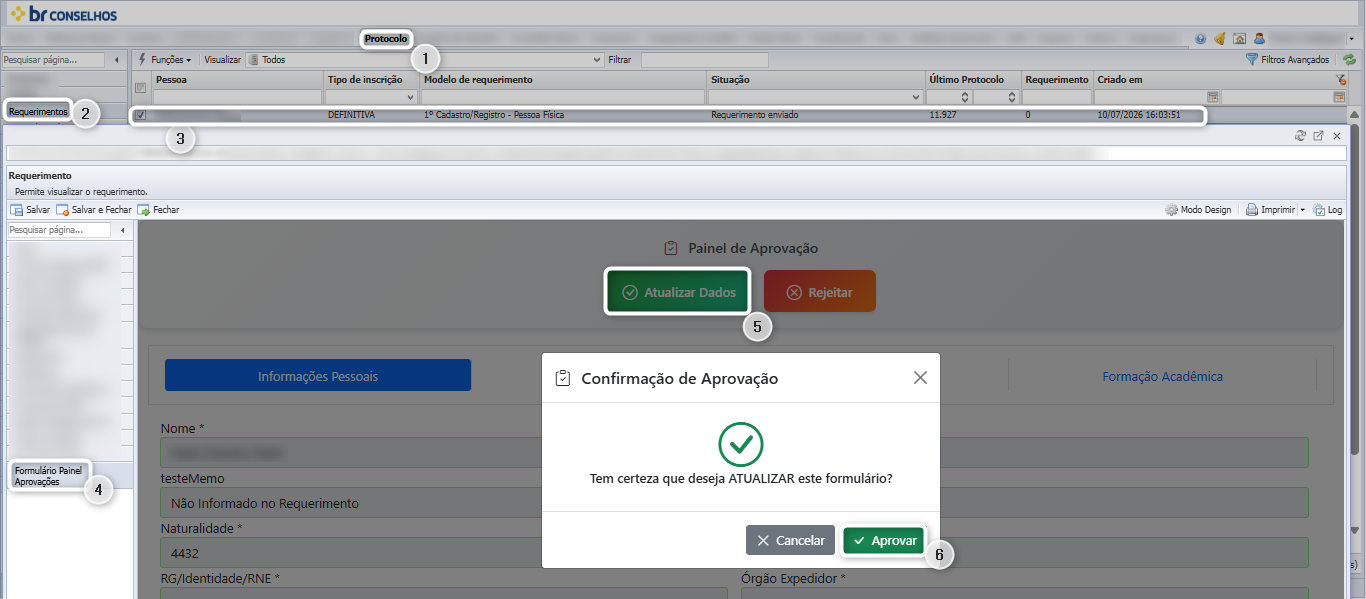Click Cancelar in the confirmation dialog
This screenshot has width=1366, height=599.
[x=790, y=540]
